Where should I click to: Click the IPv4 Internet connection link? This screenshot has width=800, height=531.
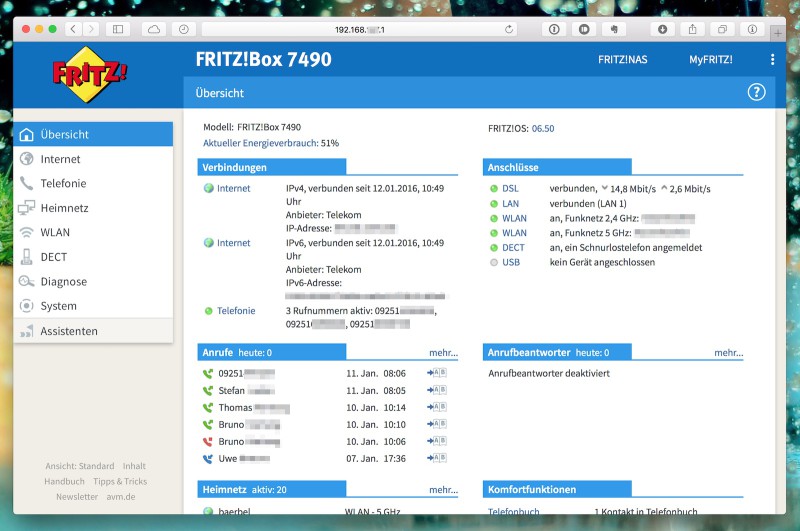234,188
